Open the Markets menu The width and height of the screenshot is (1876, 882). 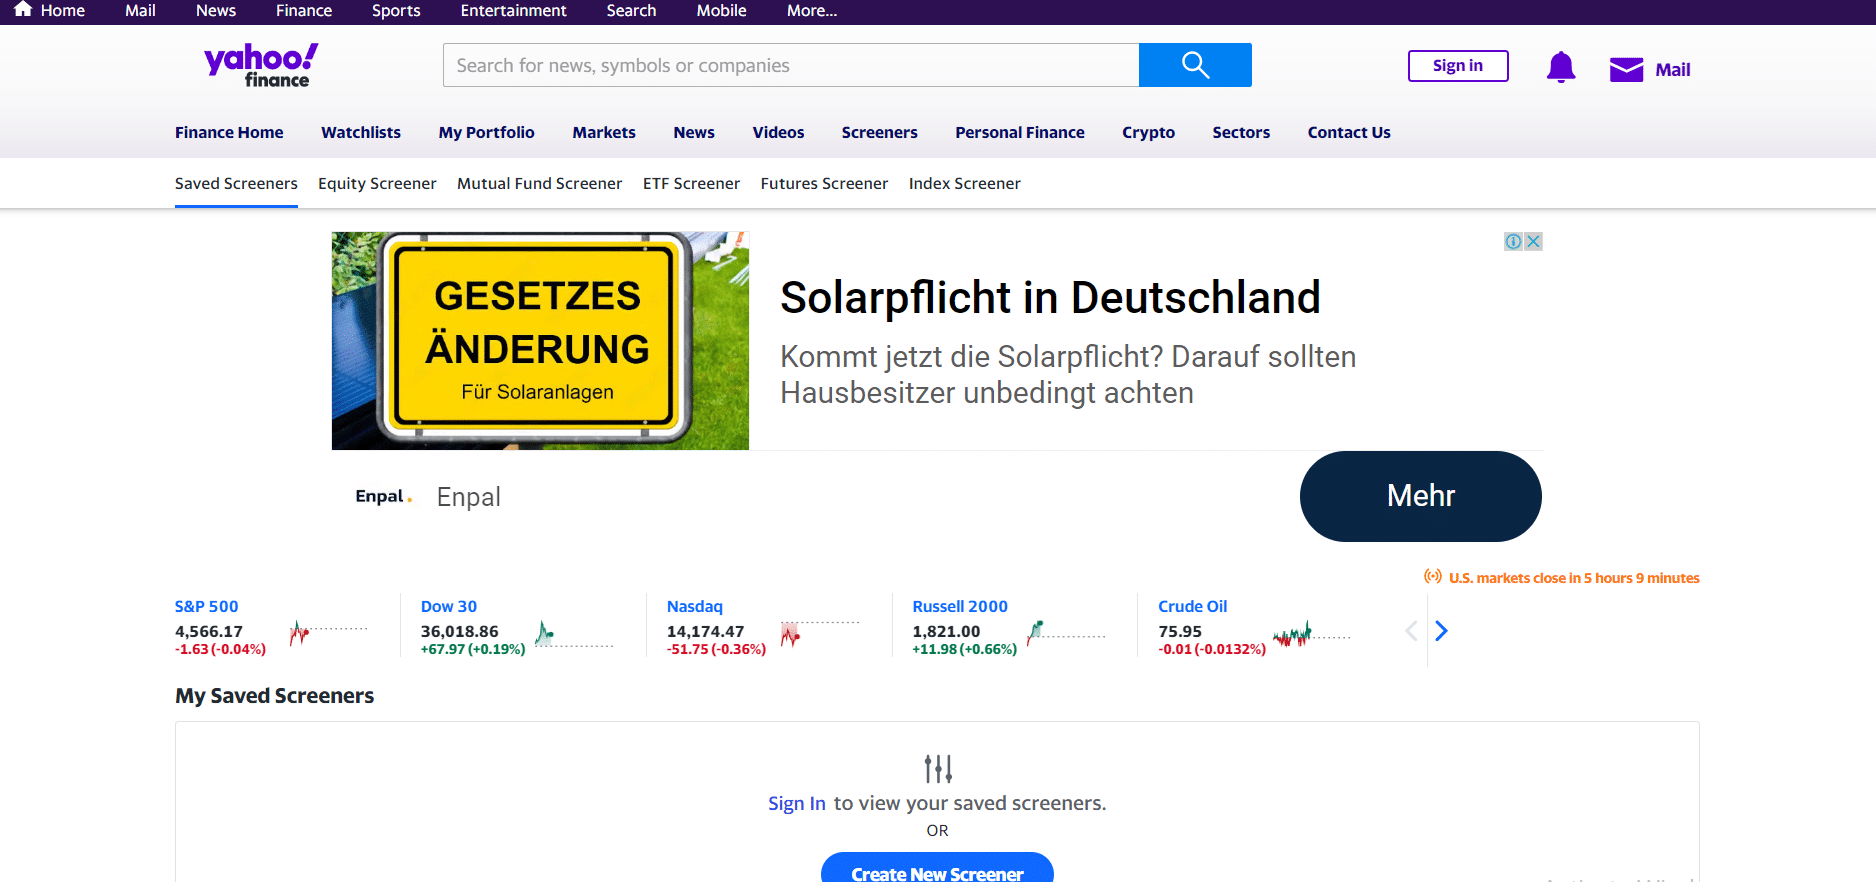click(604, 132)
